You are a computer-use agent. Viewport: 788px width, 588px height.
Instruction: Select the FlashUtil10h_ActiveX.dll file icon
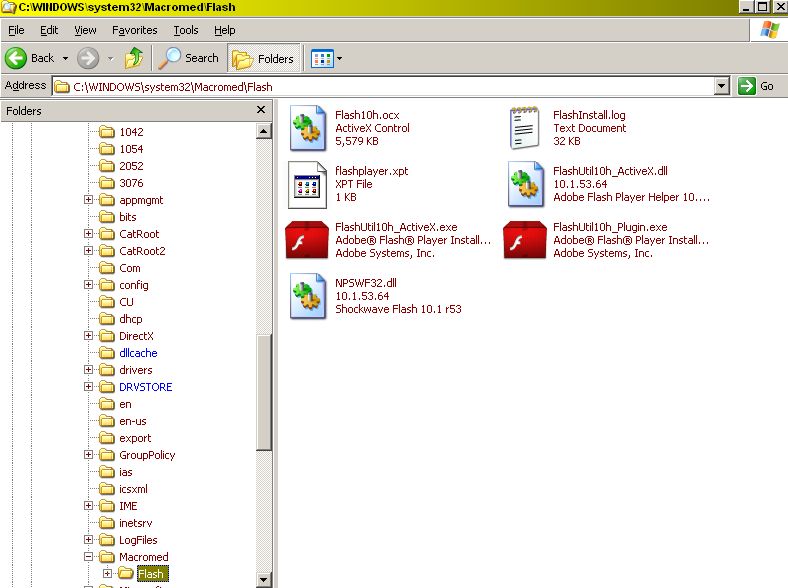tap(526, 184)
